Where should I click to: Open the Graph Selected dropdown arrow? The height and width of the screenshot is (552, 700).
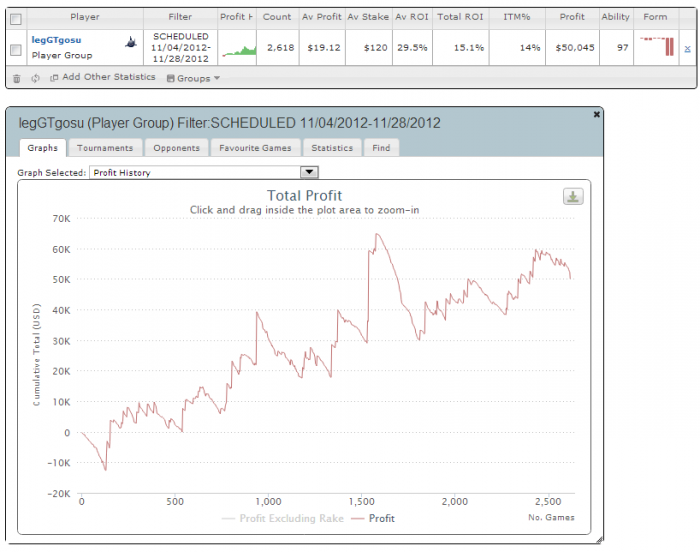309,172
